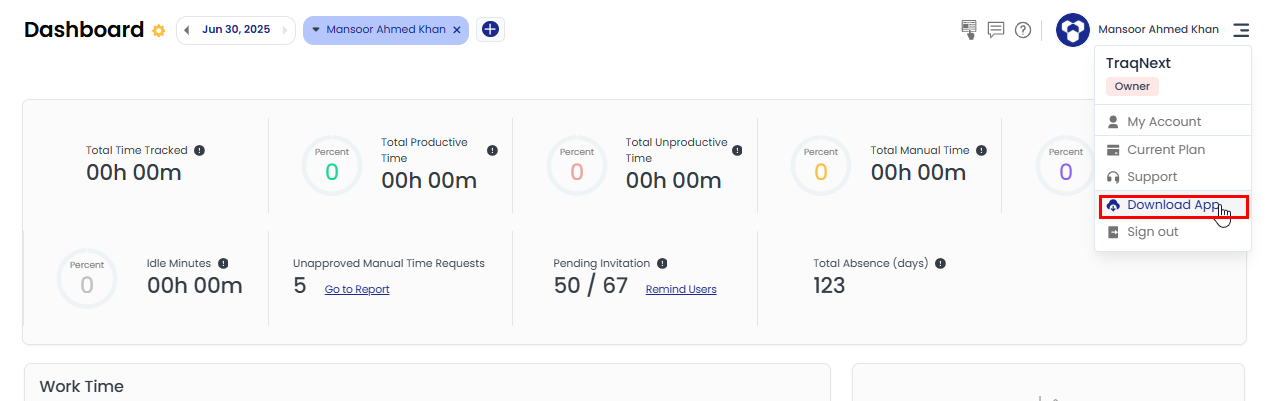
Task: Click the gear icon beside Dashboard title
Action: coord(158,31)
